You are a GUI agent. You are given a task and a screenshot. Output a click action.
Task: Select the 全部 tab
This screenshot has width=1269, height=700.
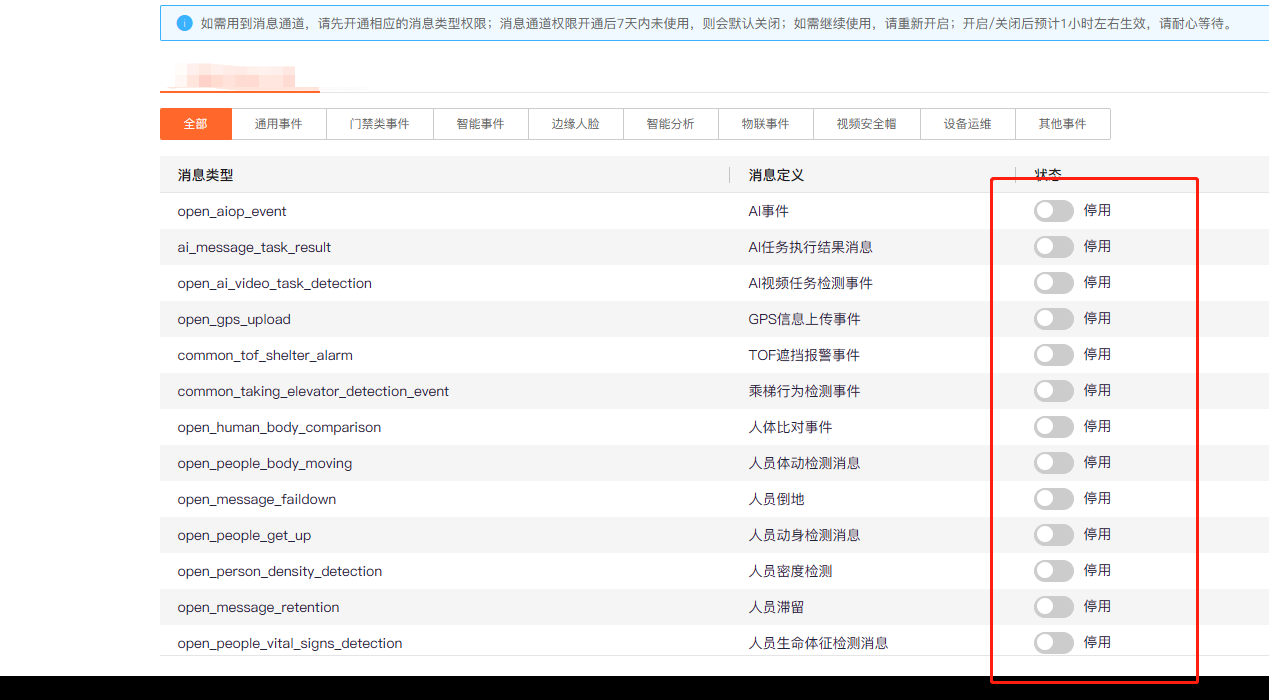coord(195,124)
